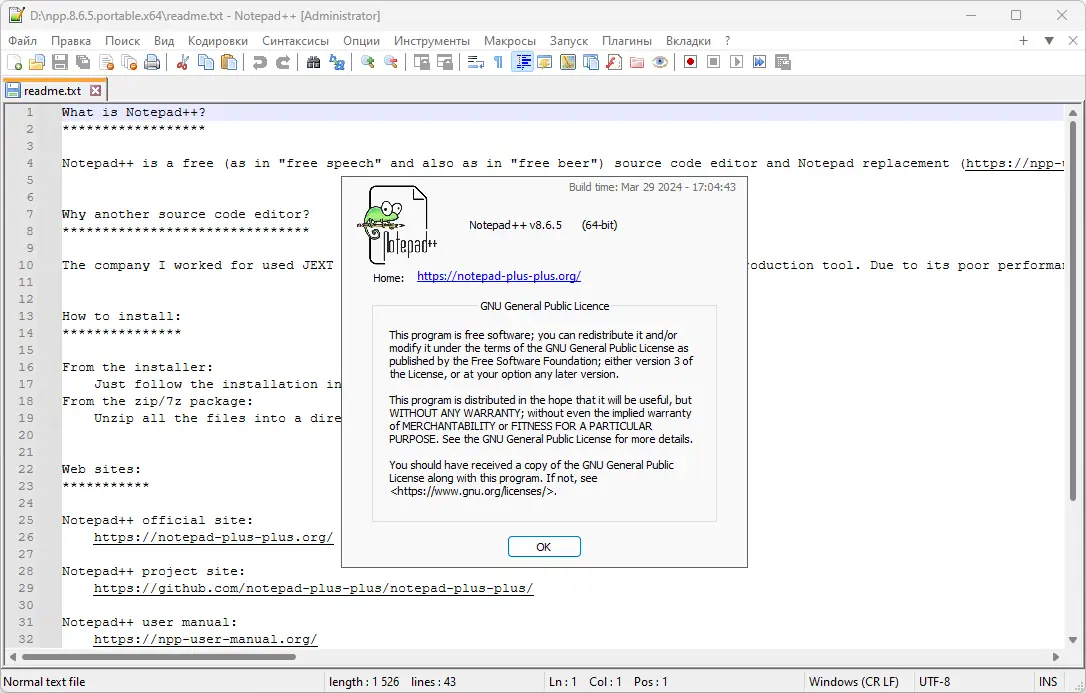Stop macro recording square button
The height and width of the screenshot is (693, 1086).
point(713,62)
